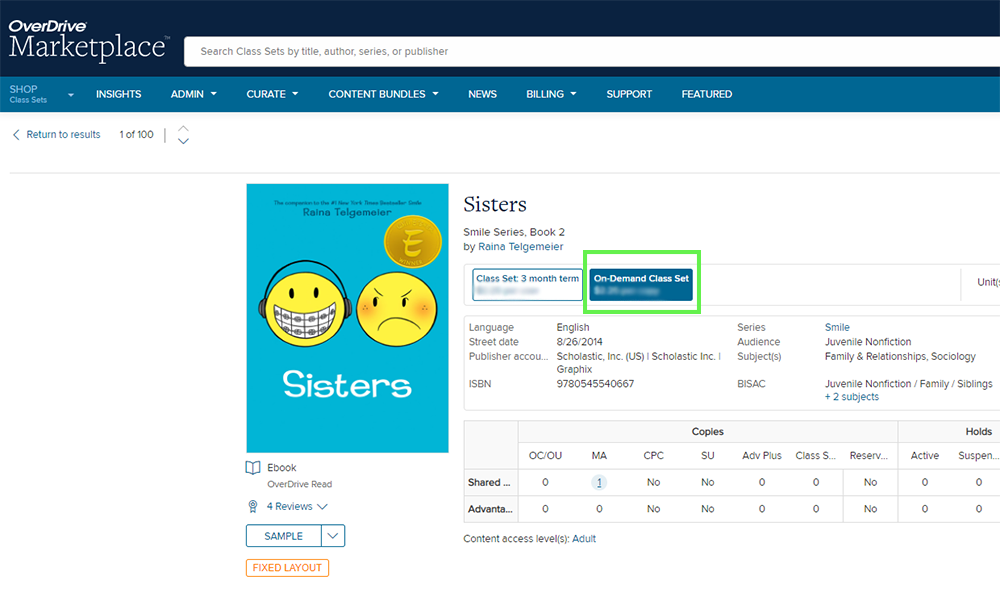The height and width of the screenshot is (597, 1000).
Task: Click the ISBN value 9780545540667
Action: point(595,384)
